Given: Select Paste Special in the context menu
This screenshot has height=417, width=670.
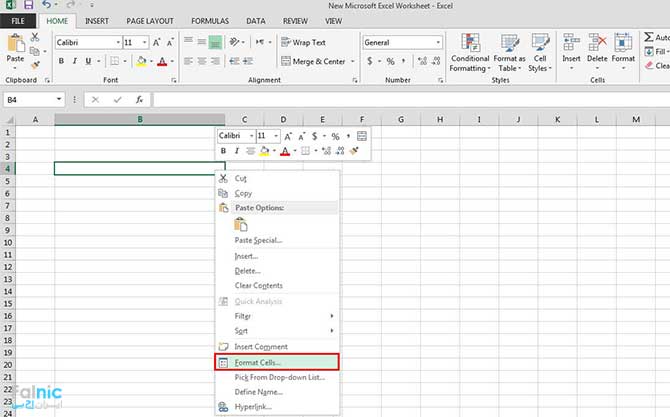Looking at the screenshot, I should pyautogui.click(x=258, y=240).
